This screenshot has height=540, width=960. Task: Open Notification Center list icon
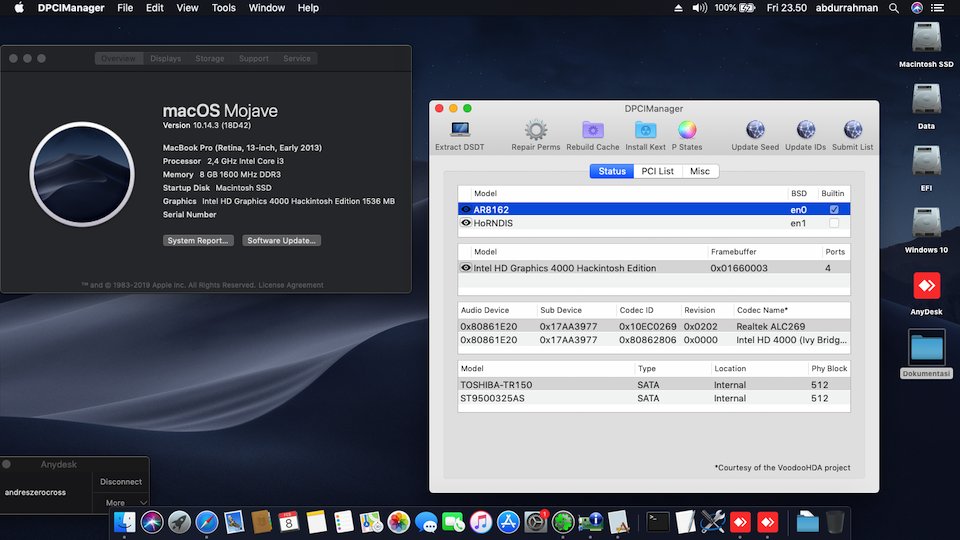click(x=937, y=8)
